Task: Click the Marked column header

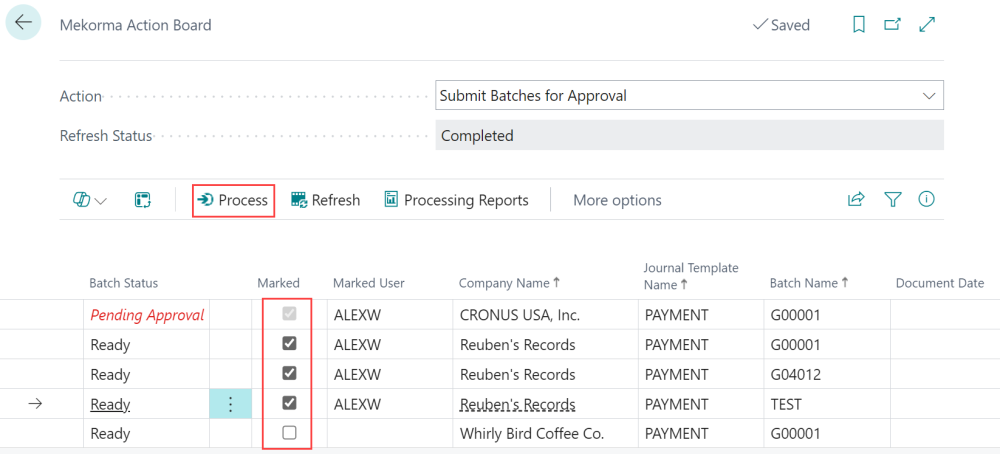Action: [279, 283]
